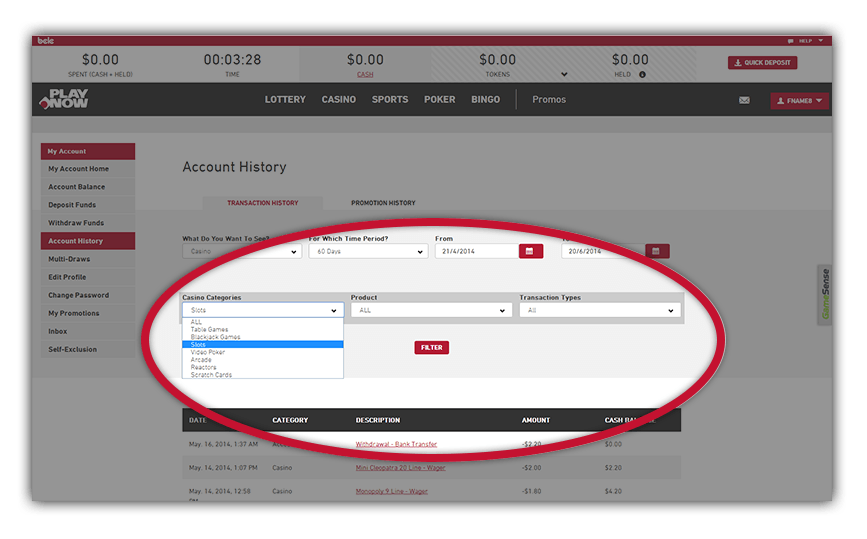Open Edit Profile in sidebar
The width and height of the screenshot is (867, 539).
pos(88,278)
